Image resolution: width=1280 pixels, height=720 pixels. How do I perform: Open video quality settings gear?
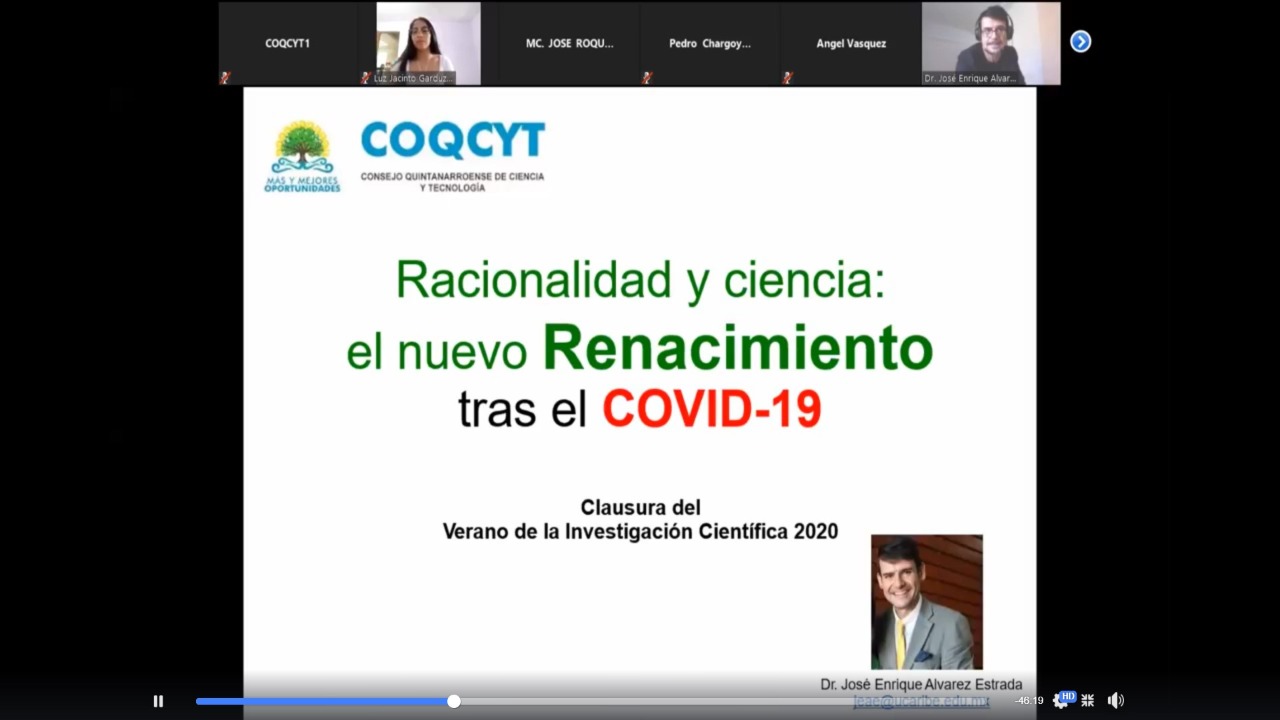[1059, 701]
